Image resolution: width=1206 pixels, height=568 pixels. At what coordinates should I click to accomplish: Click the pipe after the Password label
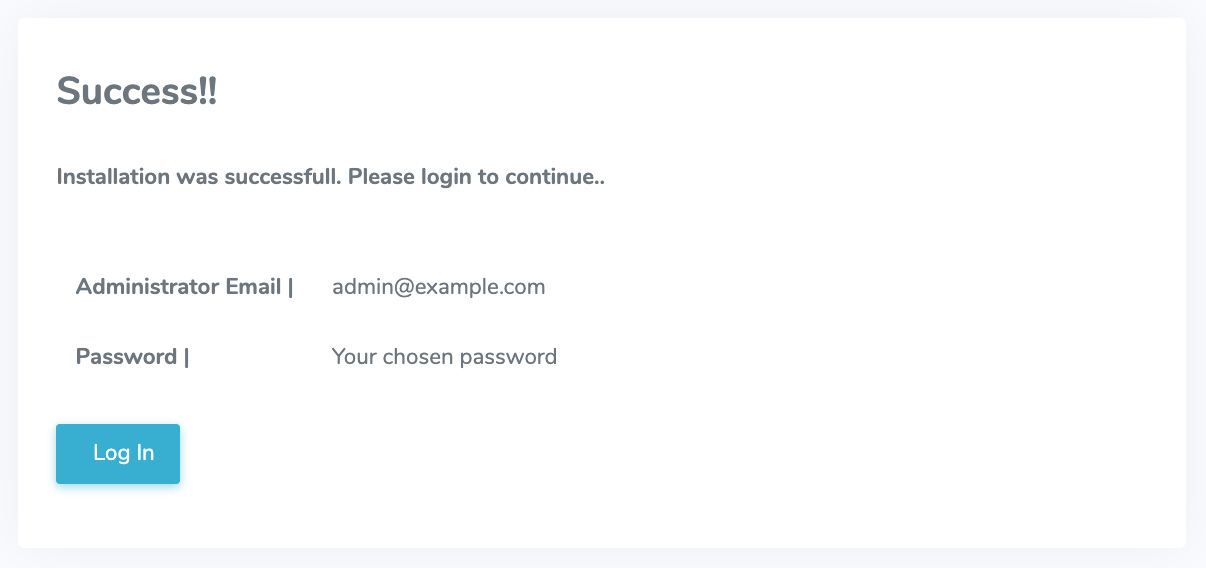pyautogui.click(x=186, y=357)
